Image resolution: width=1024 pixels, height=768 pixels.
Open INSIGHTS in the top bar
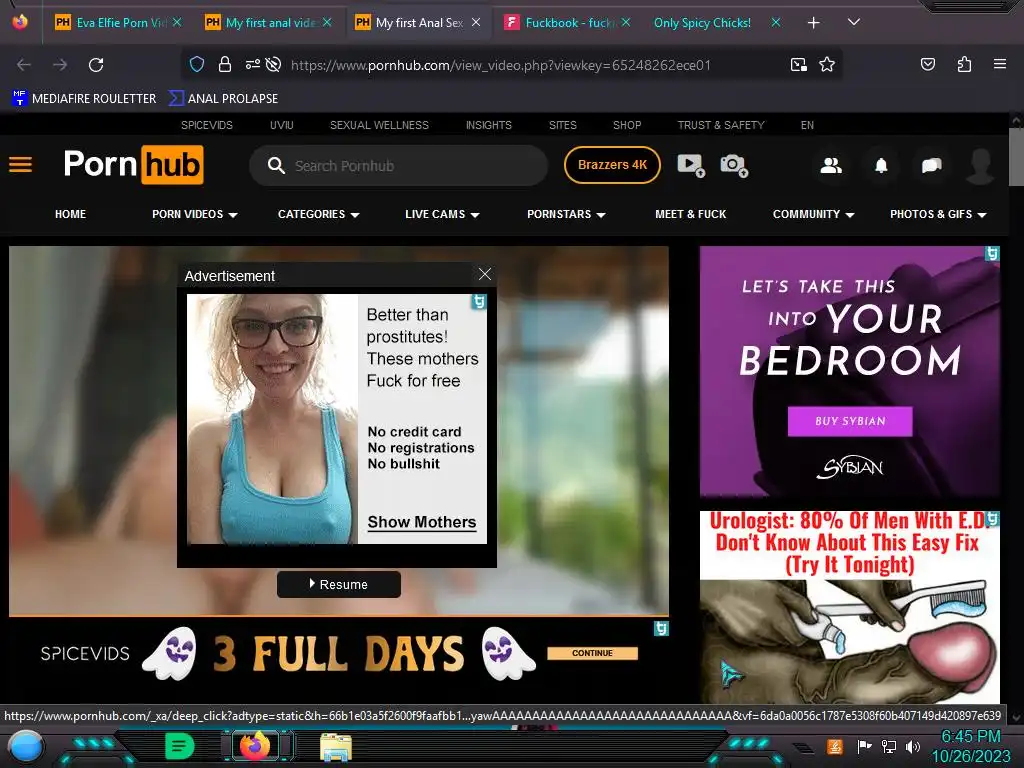click(x=488, y=125)
